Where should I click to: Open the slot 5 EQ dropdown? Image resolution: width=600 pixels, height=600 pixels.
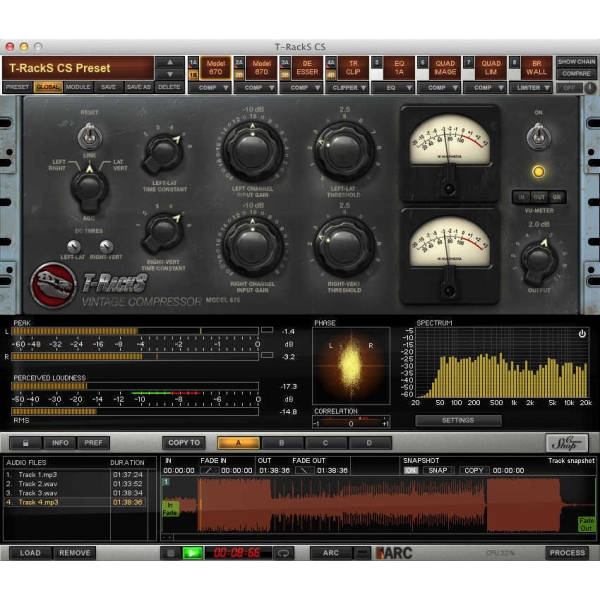[x=393, y=88]
